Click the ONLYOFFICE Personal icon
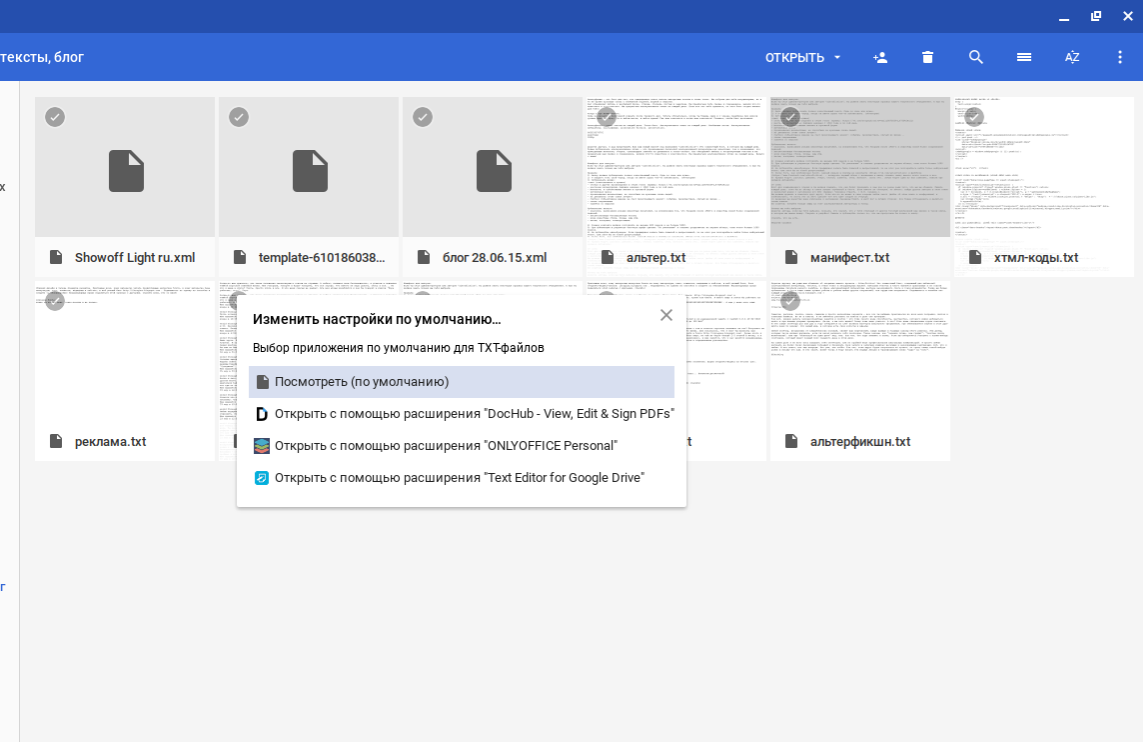Screen dimensions: 1143x742 click(x=262, y=446)
